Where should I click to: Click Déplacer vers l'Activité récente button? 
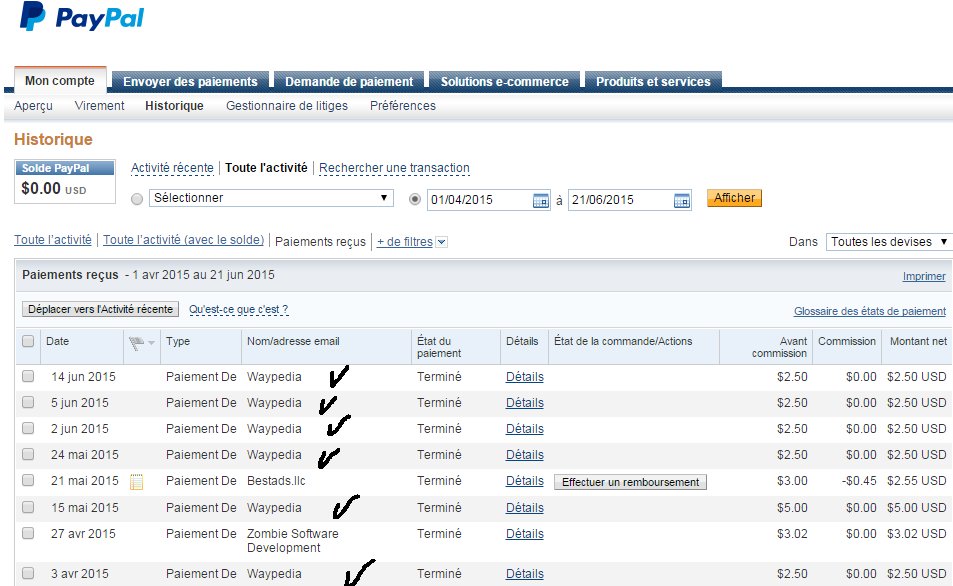click(x=100, y=309)
